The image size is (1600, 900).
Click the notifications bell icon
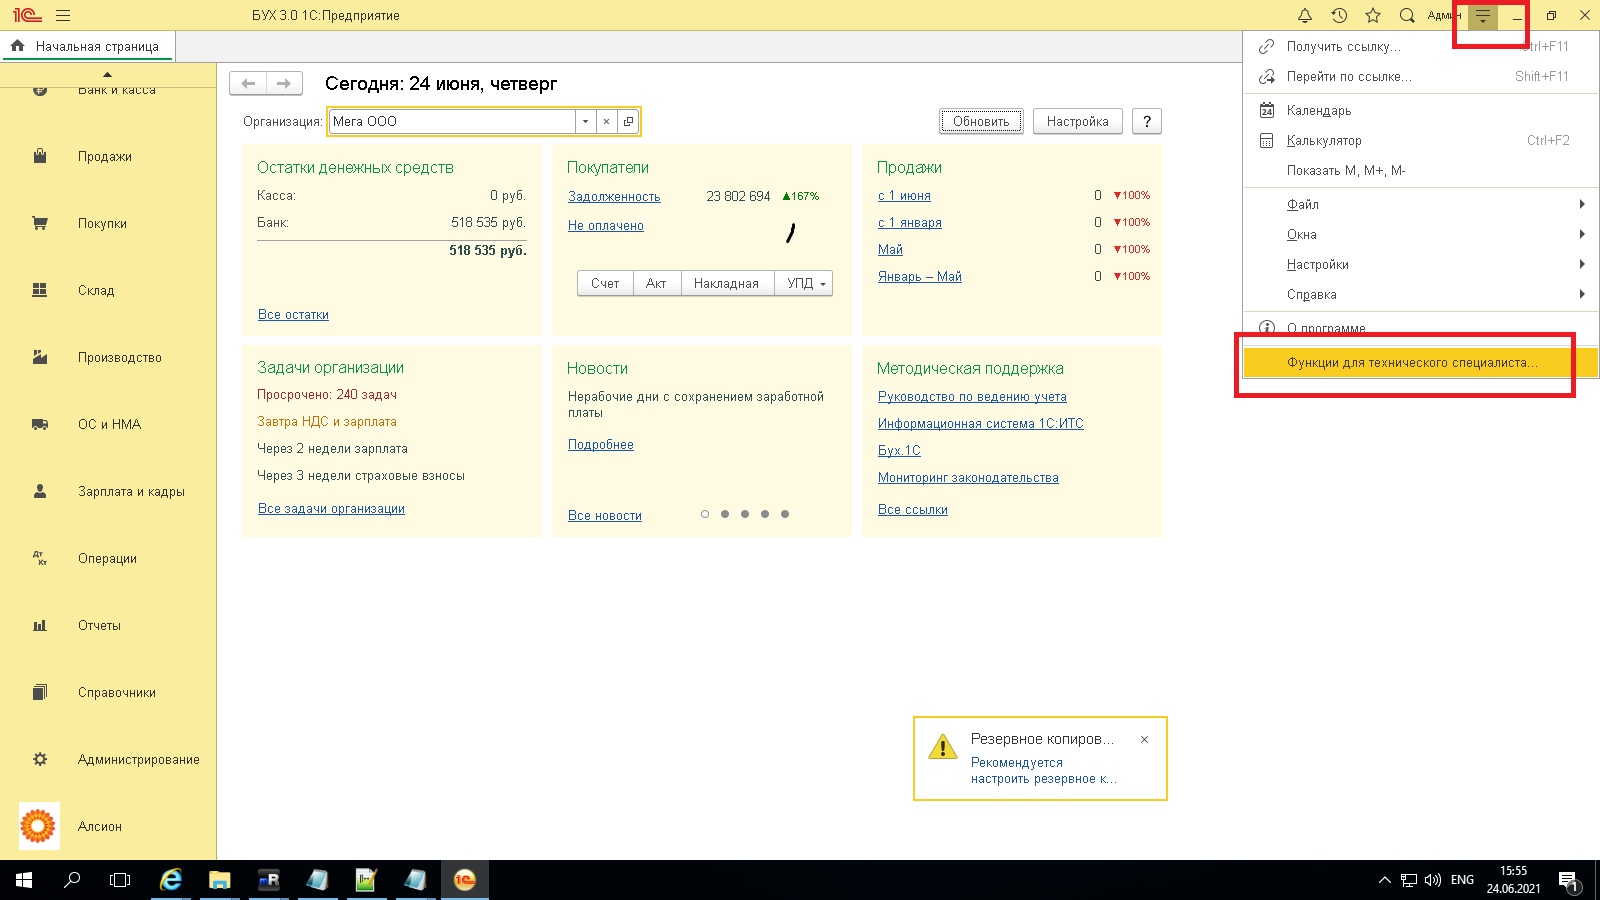tap(1305, 16)
